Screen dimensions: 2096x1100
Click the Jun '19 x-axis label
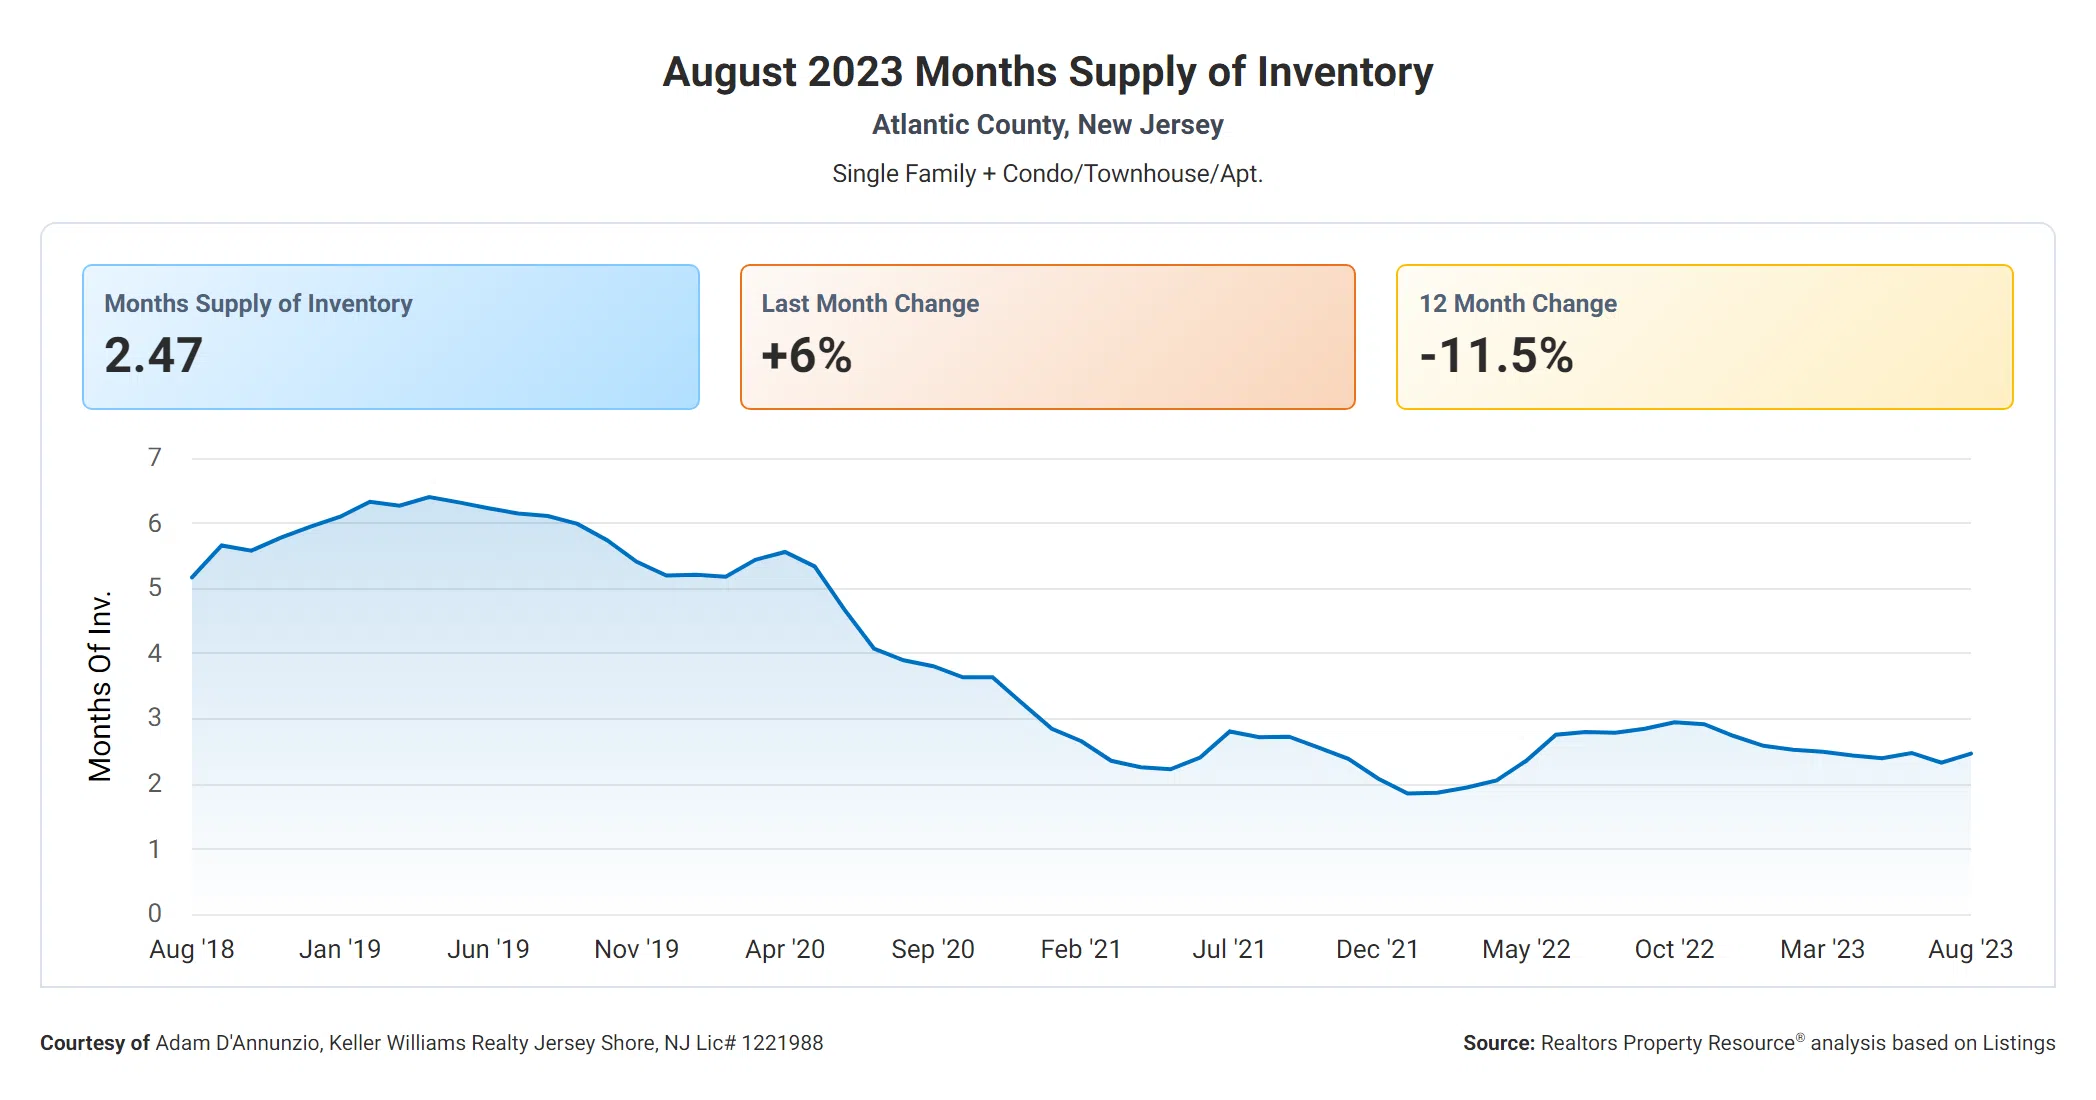[x=488, y=949]
